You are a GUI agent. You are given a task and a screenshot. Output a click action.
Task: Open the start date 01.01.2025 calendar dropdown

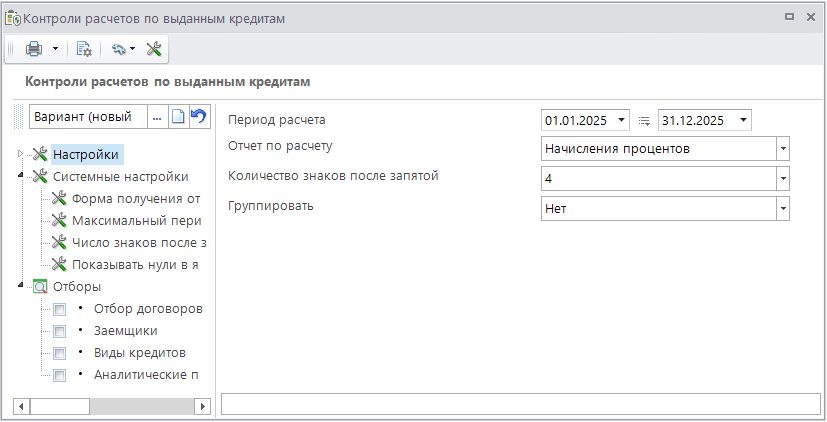point(622,121)
